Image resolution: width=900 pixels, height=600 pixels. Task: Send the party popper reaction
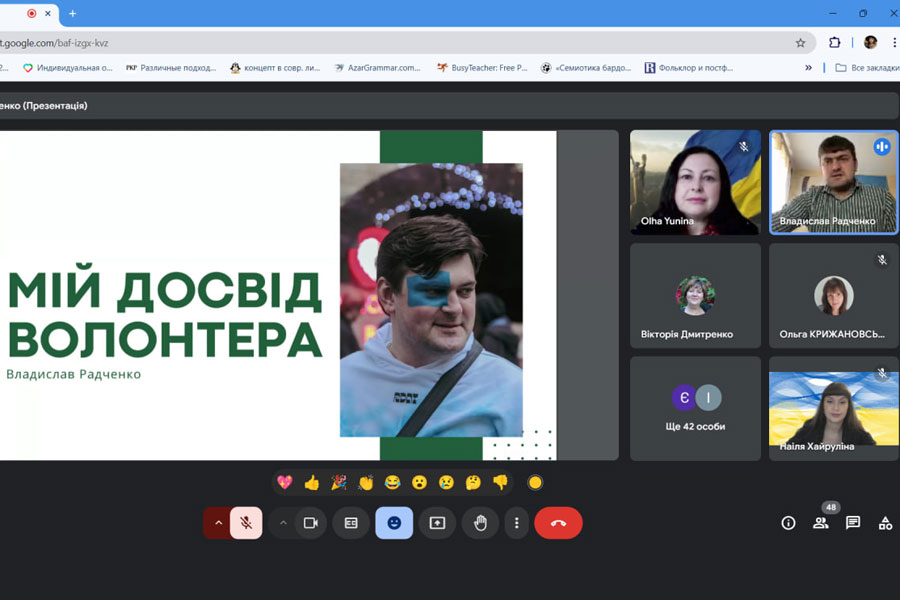coord(339,482)
